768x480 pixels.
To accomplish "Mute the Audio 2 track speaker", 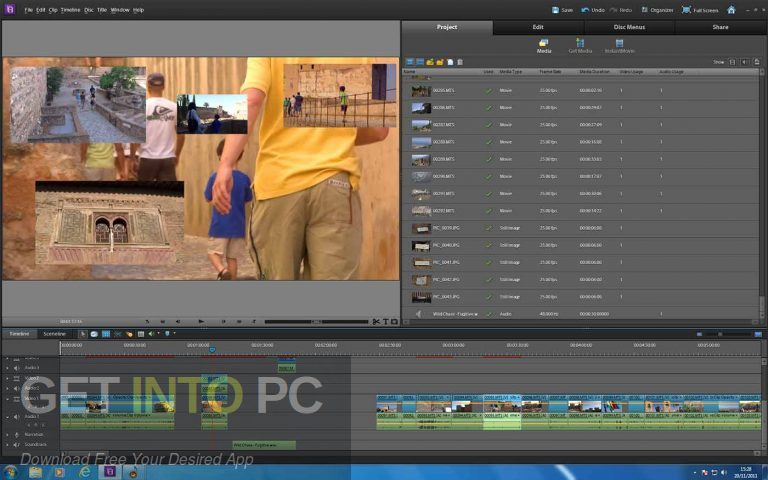I will click(x=17, y=388).
